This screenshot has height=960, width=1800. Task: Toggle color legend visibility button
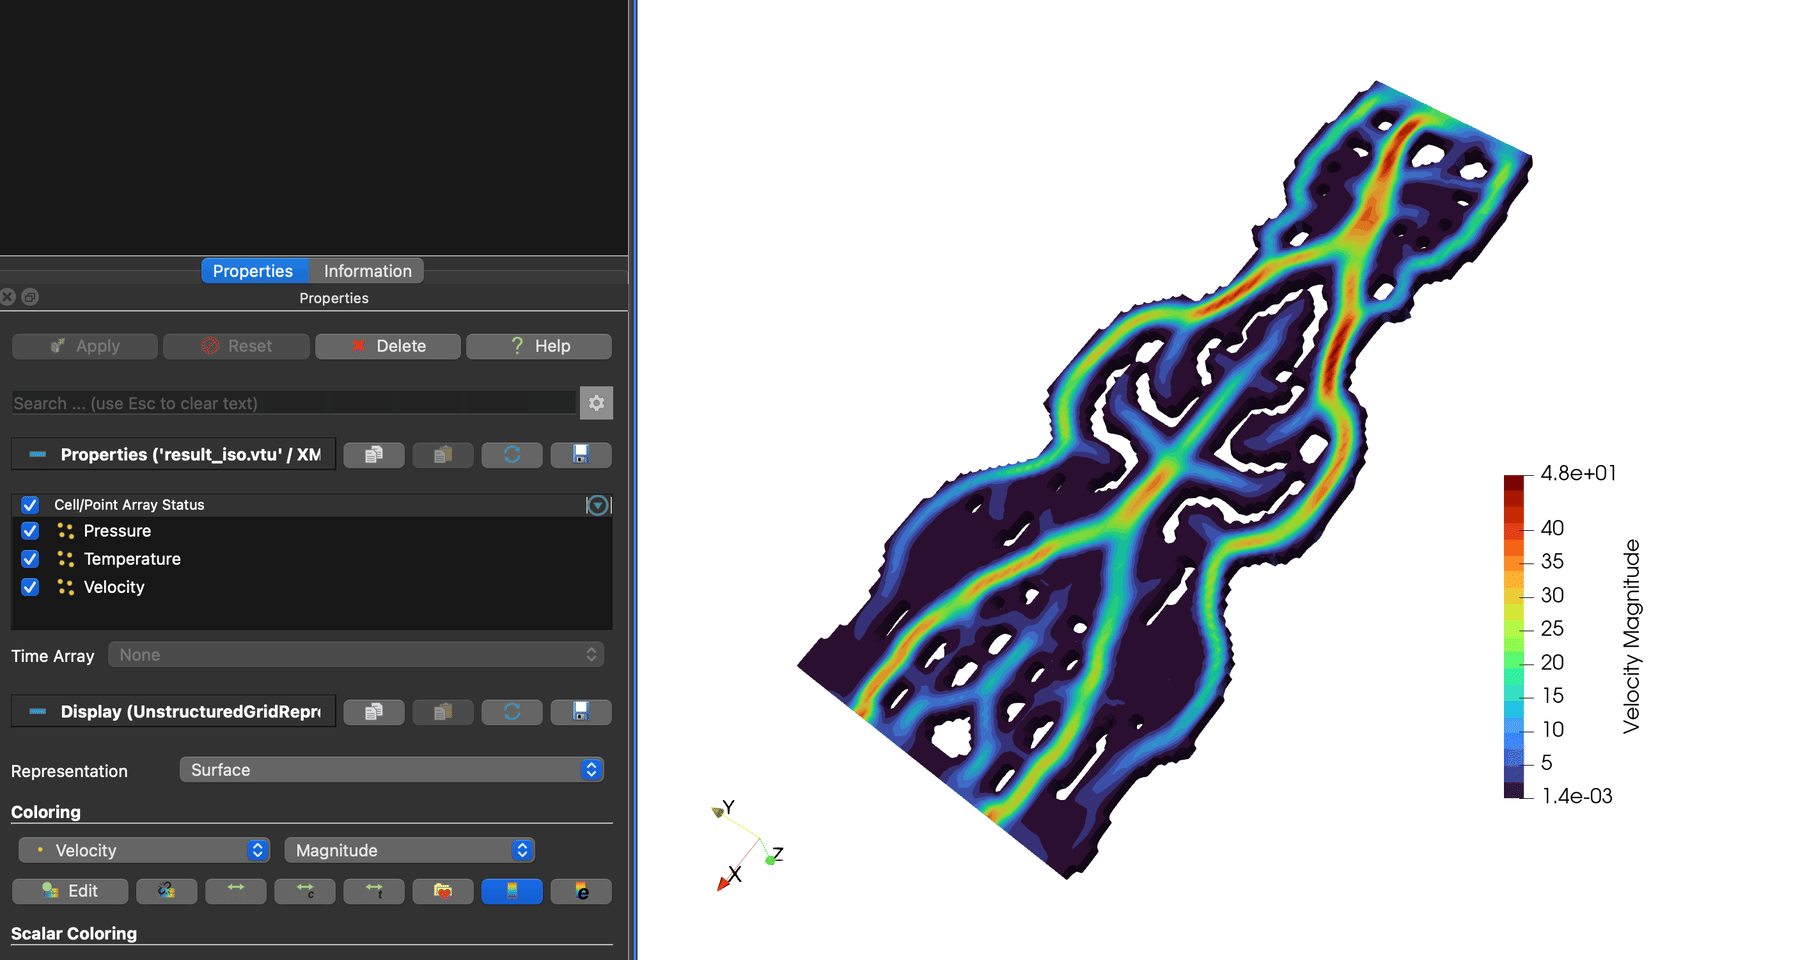(x=512, y=891)
